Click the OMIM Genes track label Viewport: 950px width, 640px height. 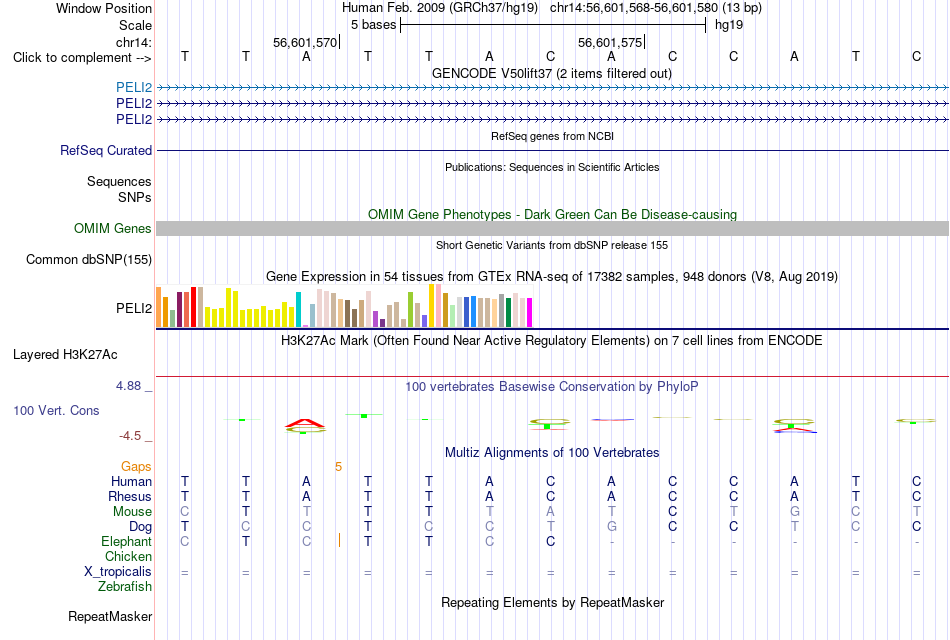113,228
